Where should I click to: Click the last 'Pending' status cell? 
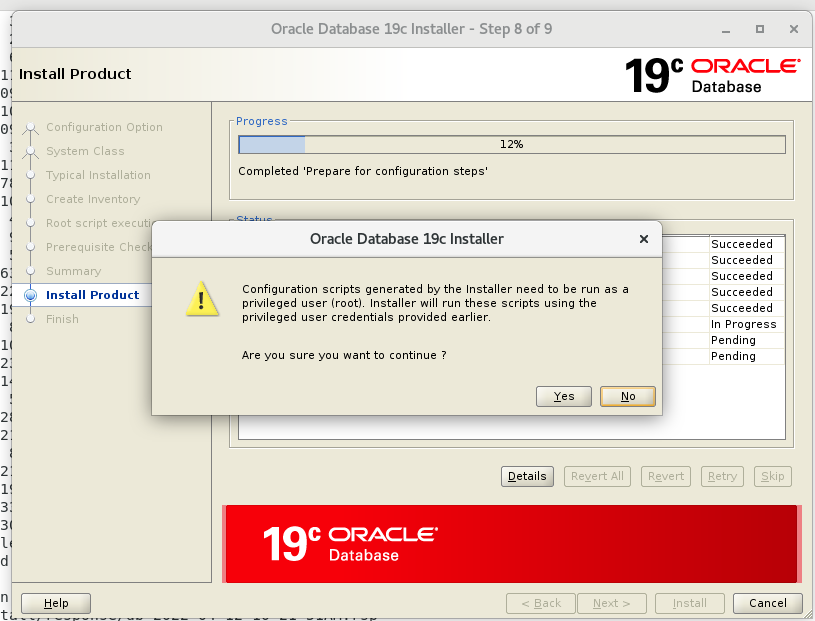coord(746,356)
